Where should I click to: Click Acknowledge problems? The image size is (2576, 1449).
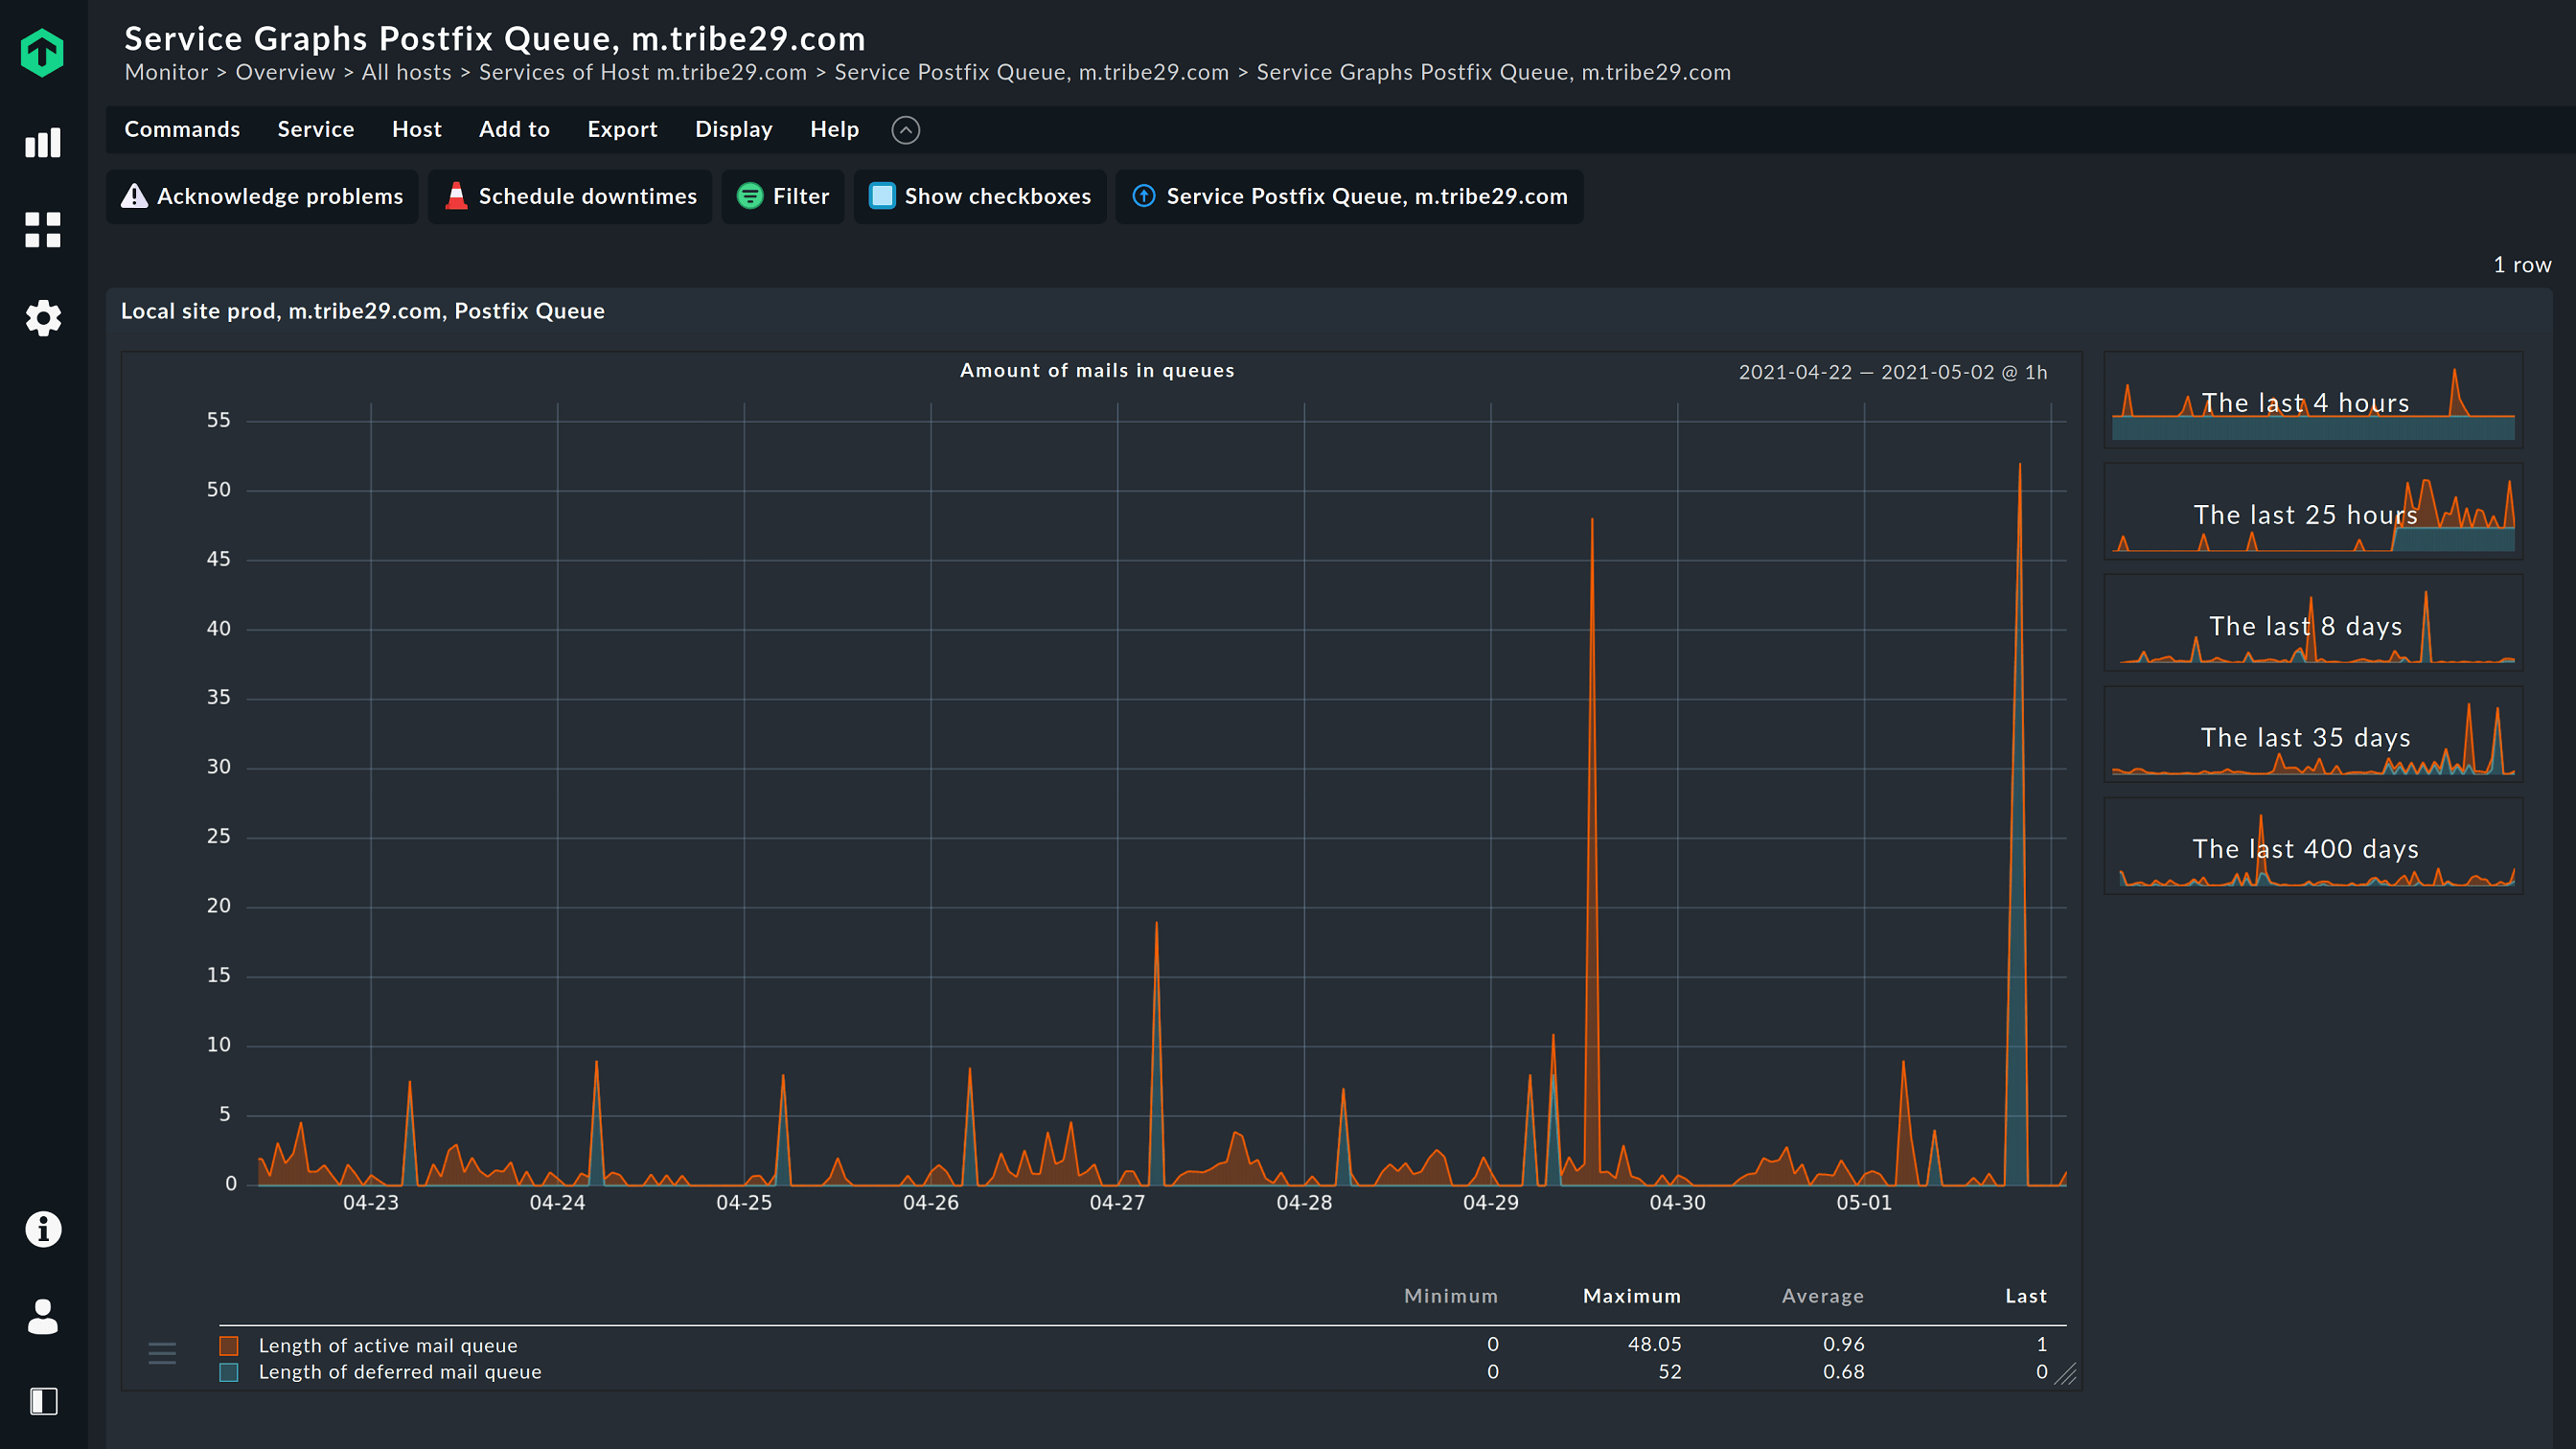pyautogui.click(x=262, y=196)
